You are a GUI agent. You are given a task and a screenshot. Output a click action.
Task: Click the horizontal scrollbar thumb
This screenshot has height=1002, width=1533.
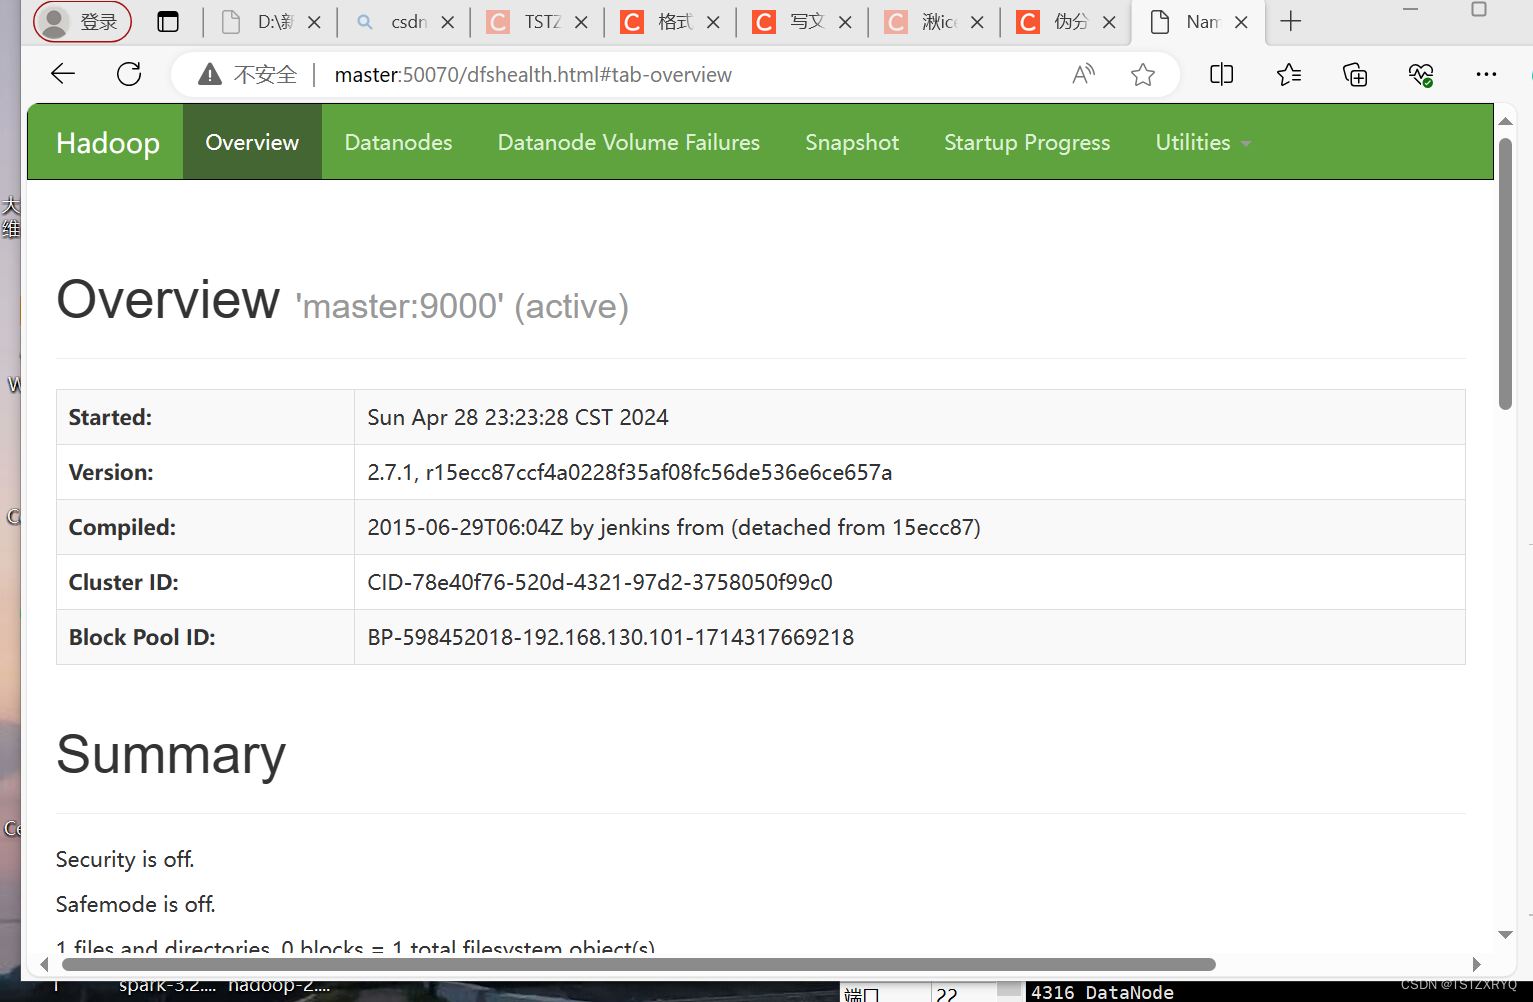click(639, 964)
